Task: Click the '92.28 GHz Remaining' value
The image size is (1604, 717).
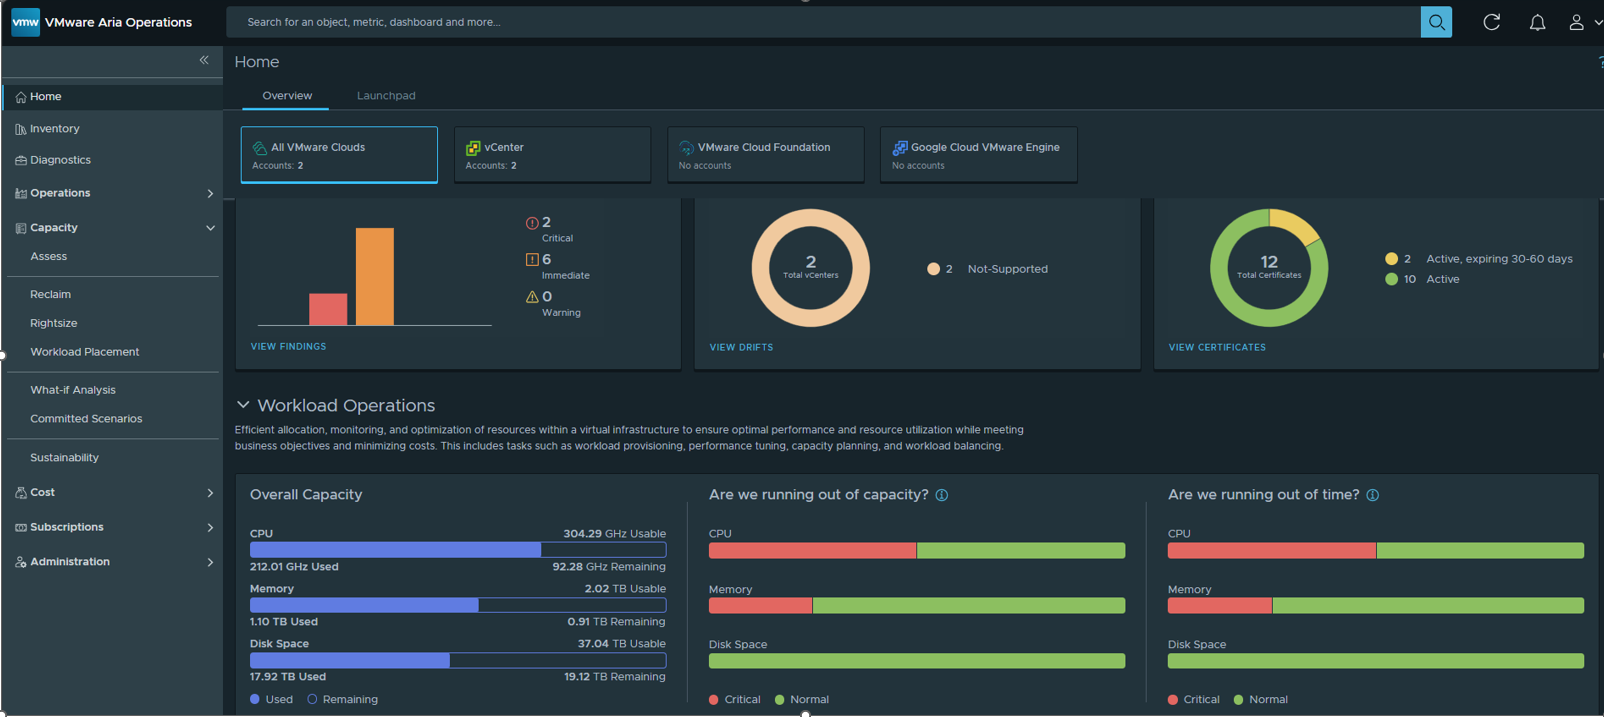Action: (609, 567)
